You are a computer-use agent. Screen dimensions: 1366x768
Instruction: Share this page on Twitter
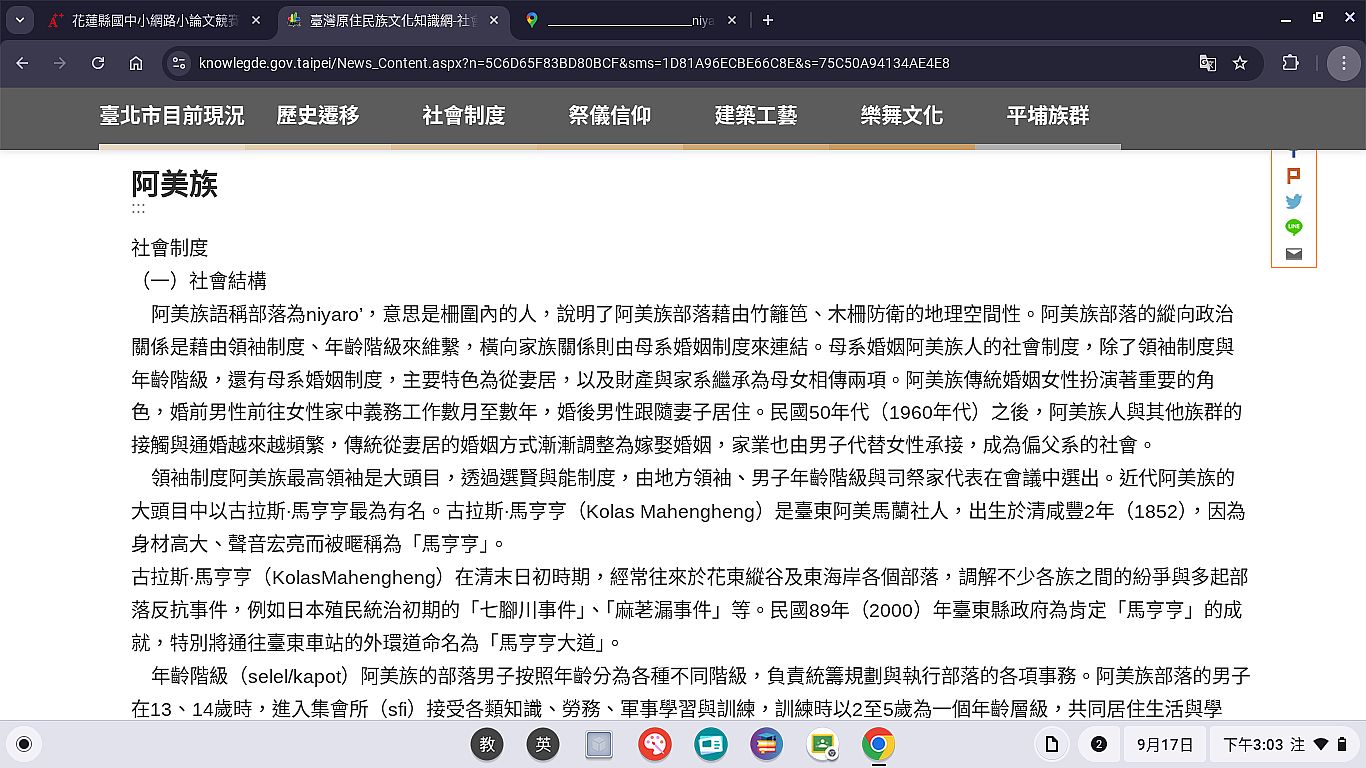1293,201
